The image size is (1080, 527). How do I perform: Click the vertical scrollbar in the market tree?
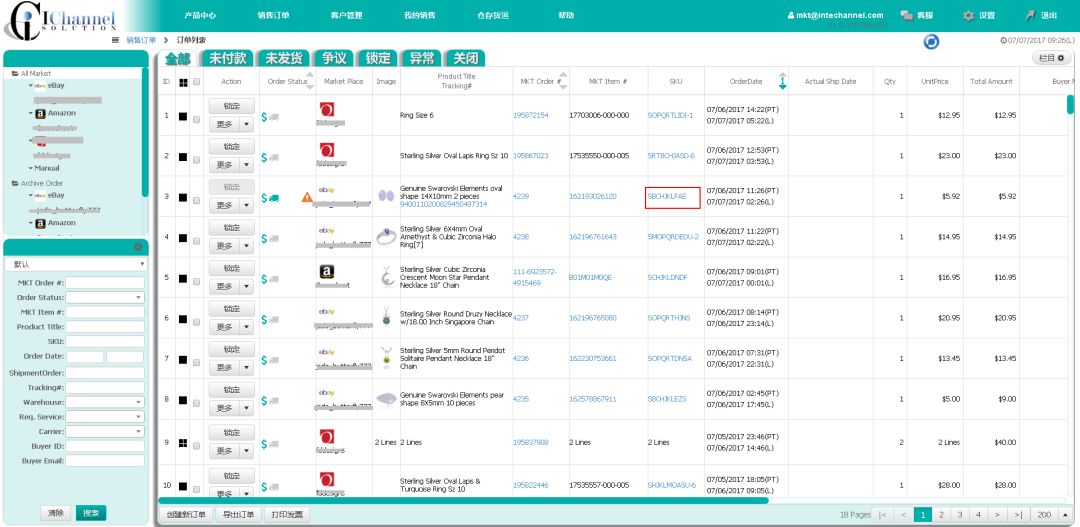tap(145, 131)
